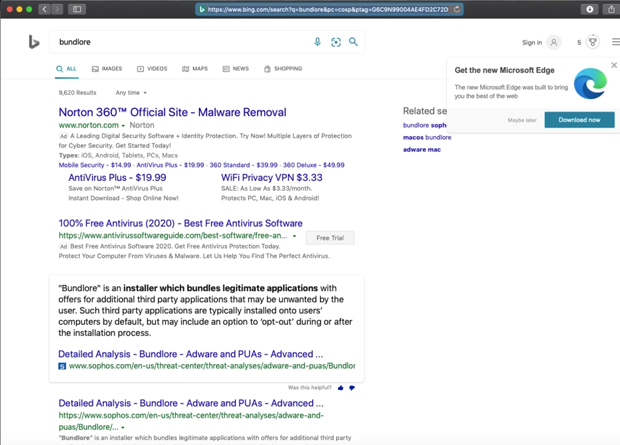Open Mobile Security - $14.99 sitelink
The width and height of the screenshot is (620, 445).
[95, 165]
